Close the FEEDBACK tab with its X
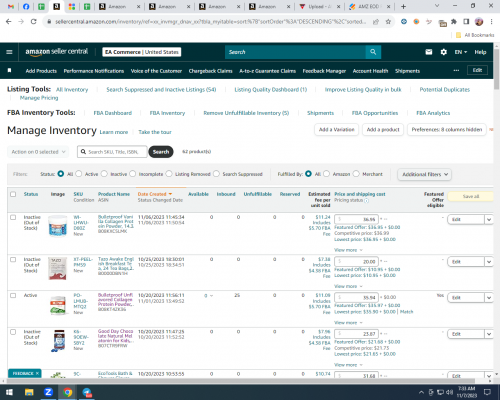This screenshot has height=400, width=500. point(37,373)
